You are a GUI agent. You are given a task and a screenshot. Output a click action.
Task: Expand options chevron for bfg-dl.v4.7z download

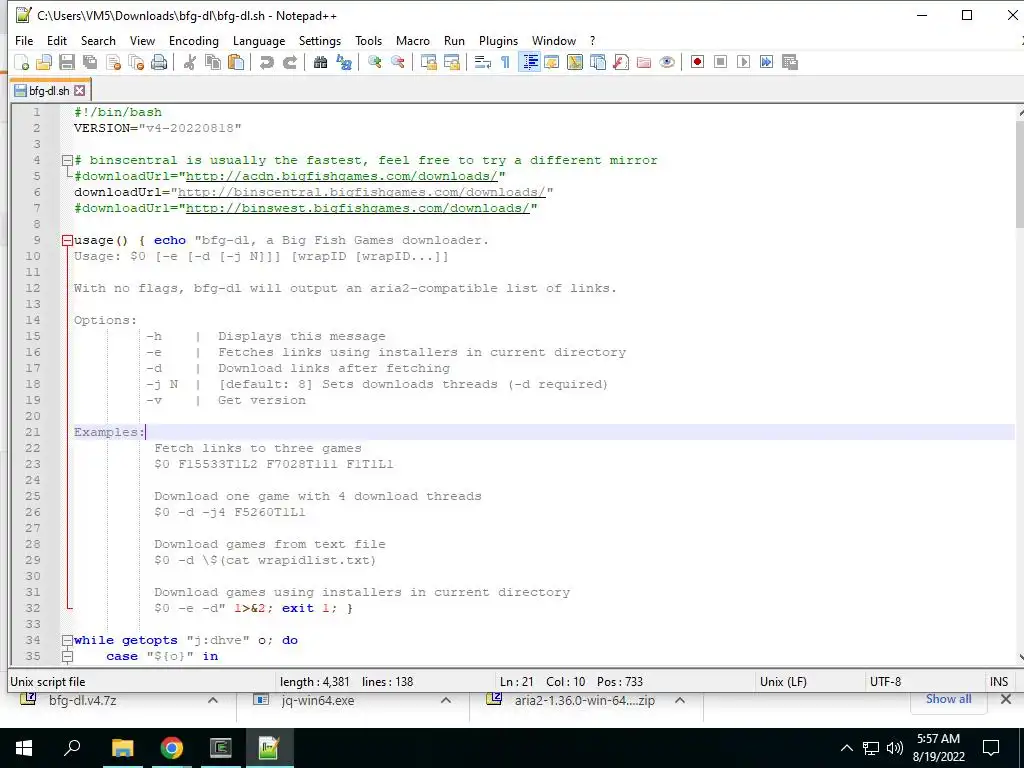(213, 700)
